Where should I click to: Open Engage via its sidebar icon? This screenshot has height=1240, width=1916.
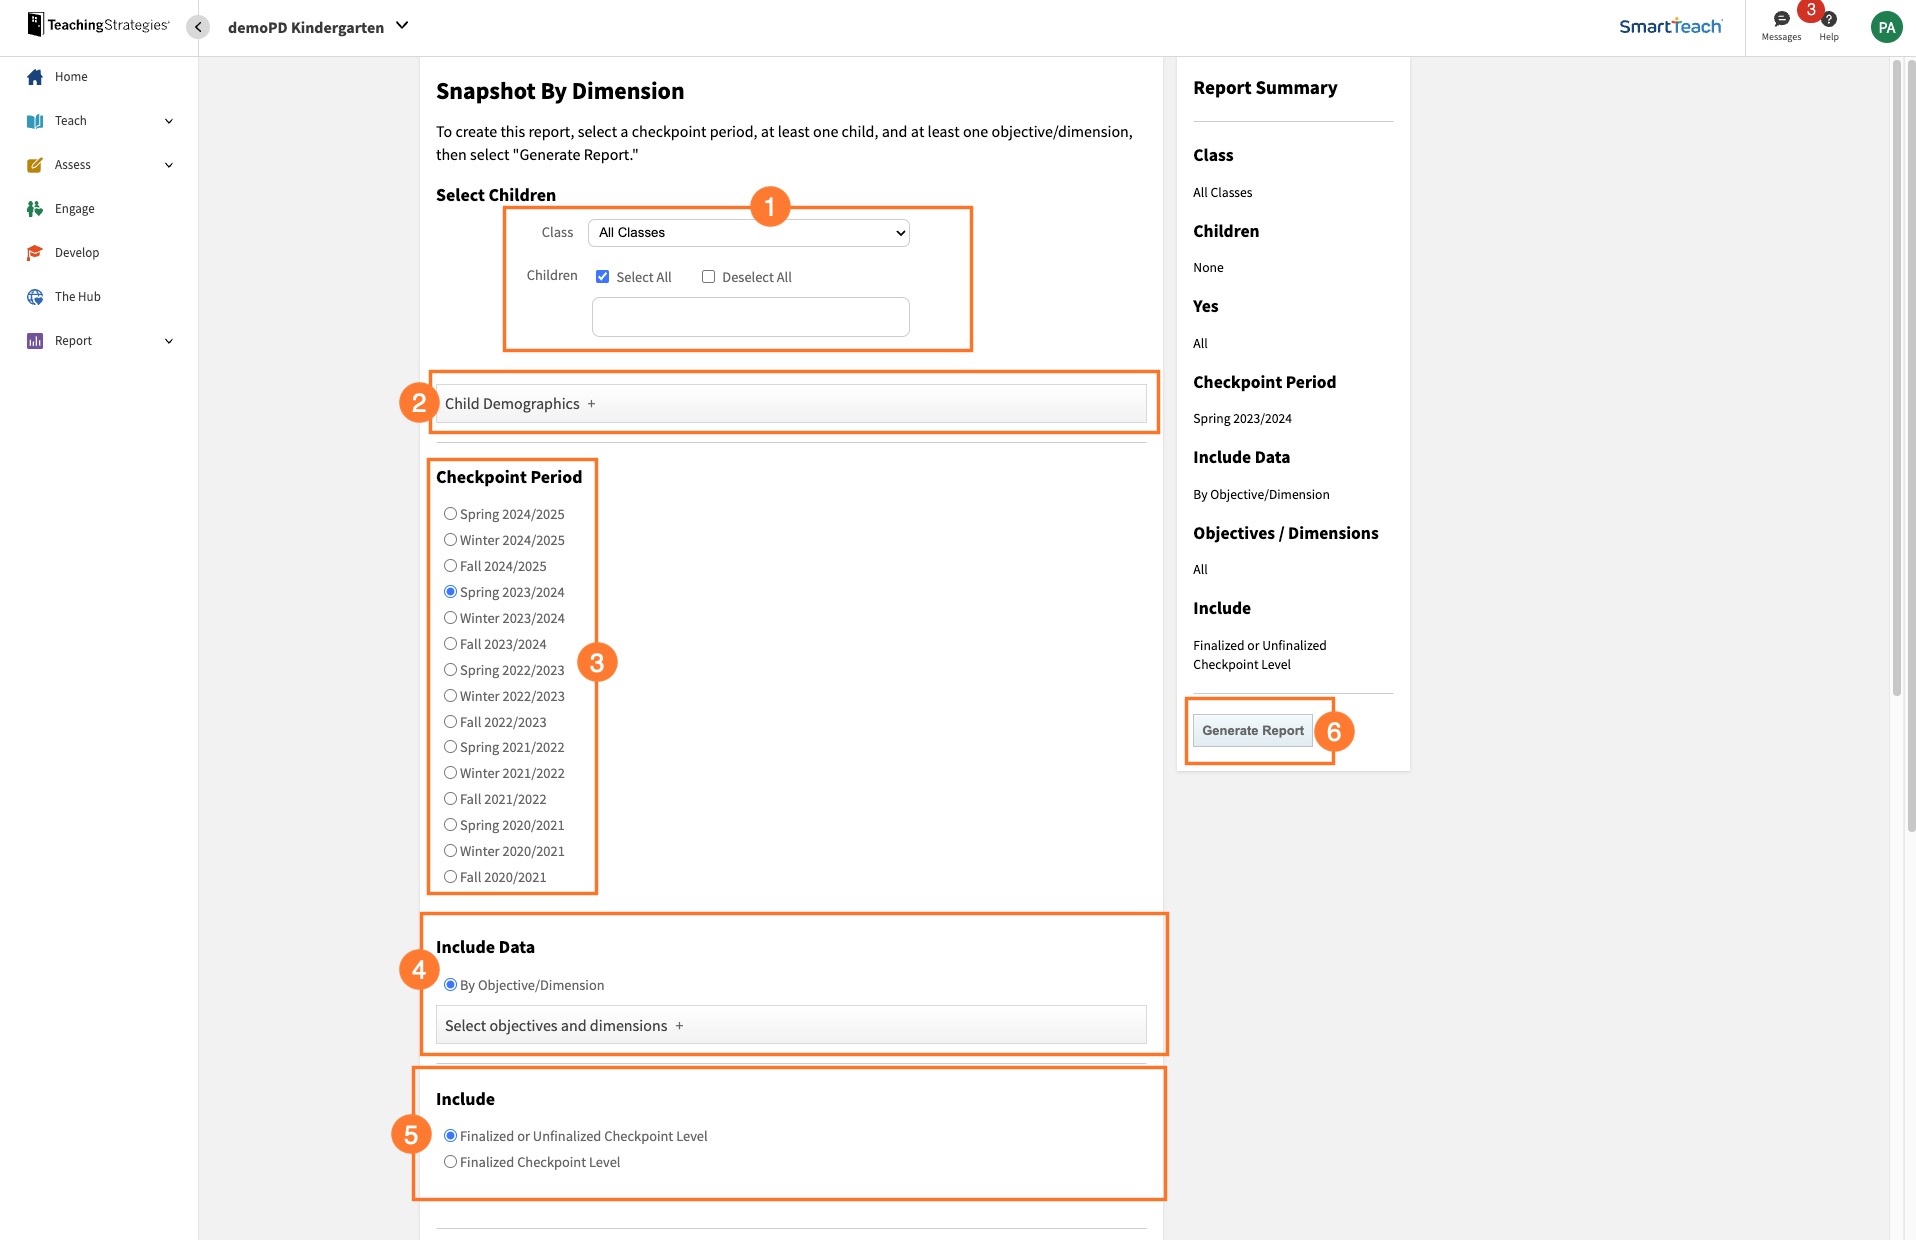click(x=35, y=209)
